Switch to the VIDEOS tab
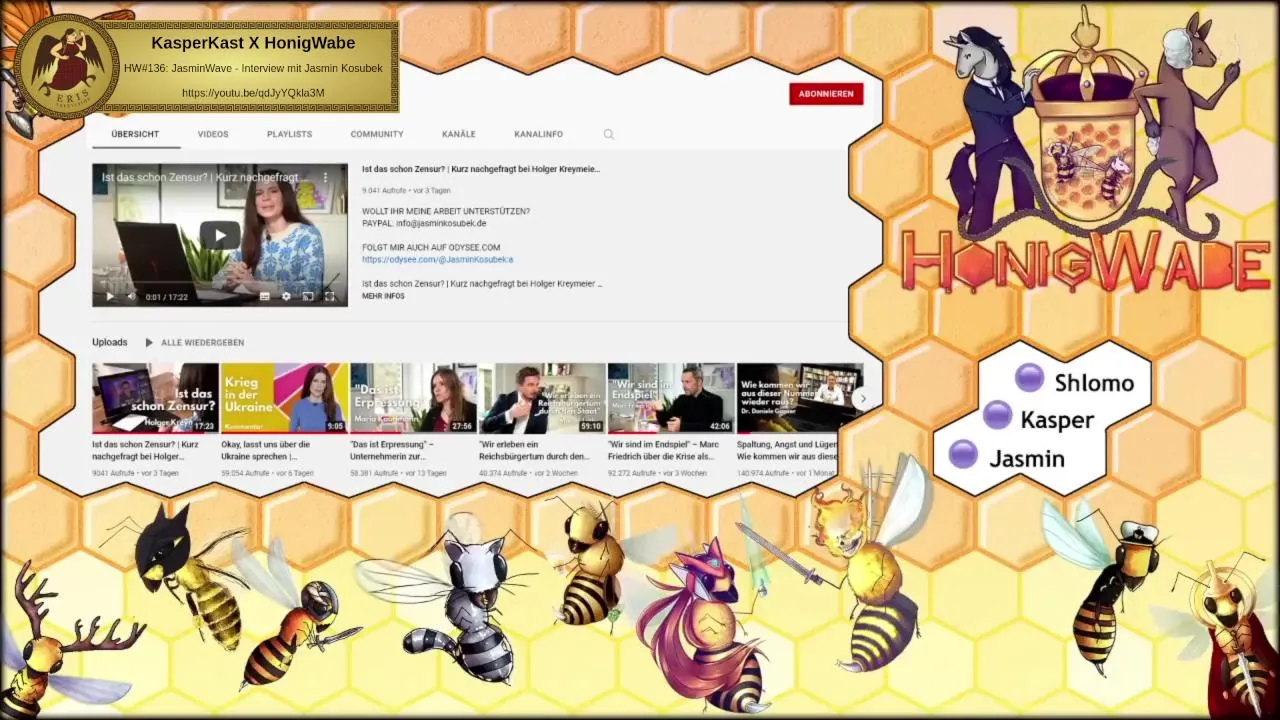 pos(213,134)
